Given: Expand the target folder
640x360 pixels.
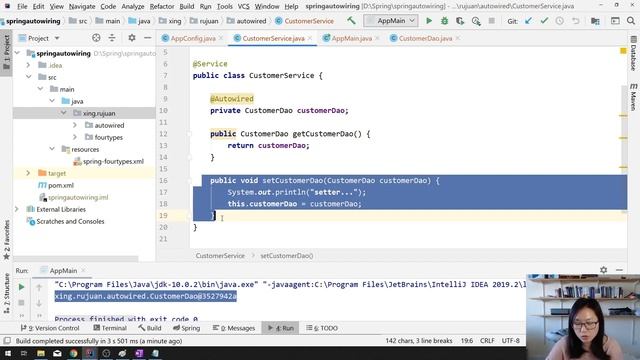Looking at the screenshot, I should tap(29, 173).
